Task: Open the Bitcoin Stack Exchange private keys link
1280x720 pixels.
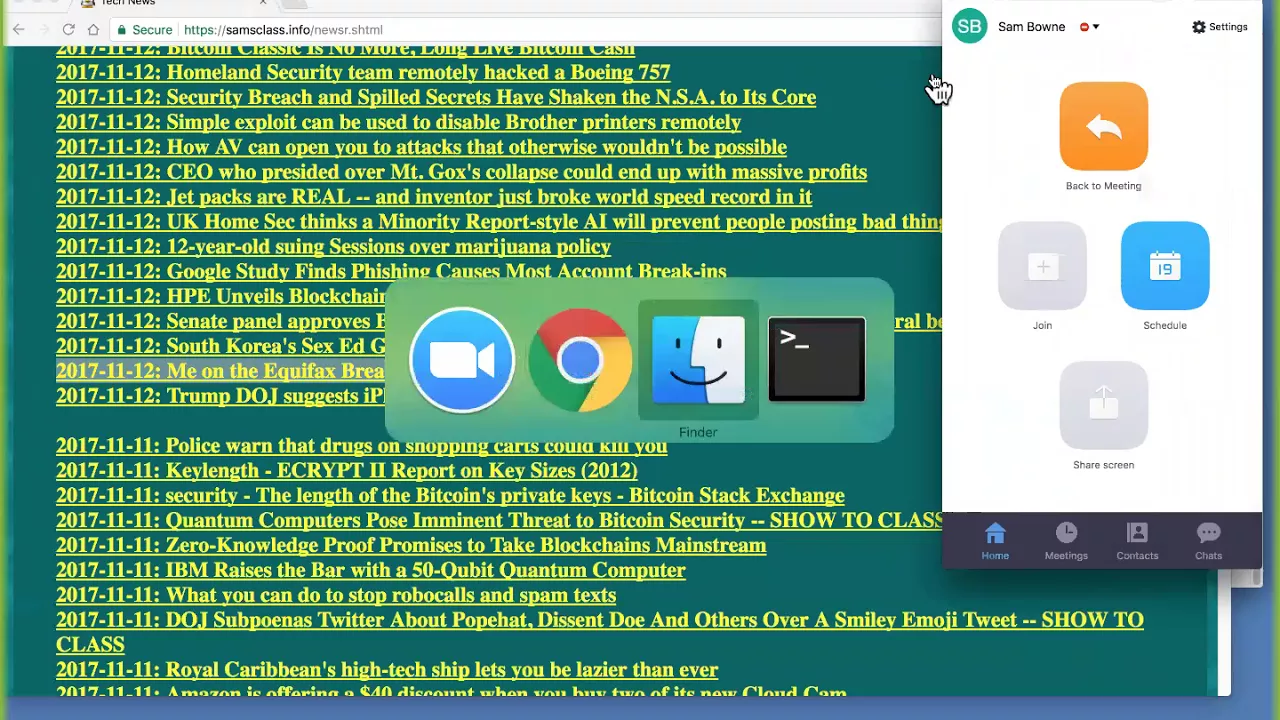Action: 450,496
